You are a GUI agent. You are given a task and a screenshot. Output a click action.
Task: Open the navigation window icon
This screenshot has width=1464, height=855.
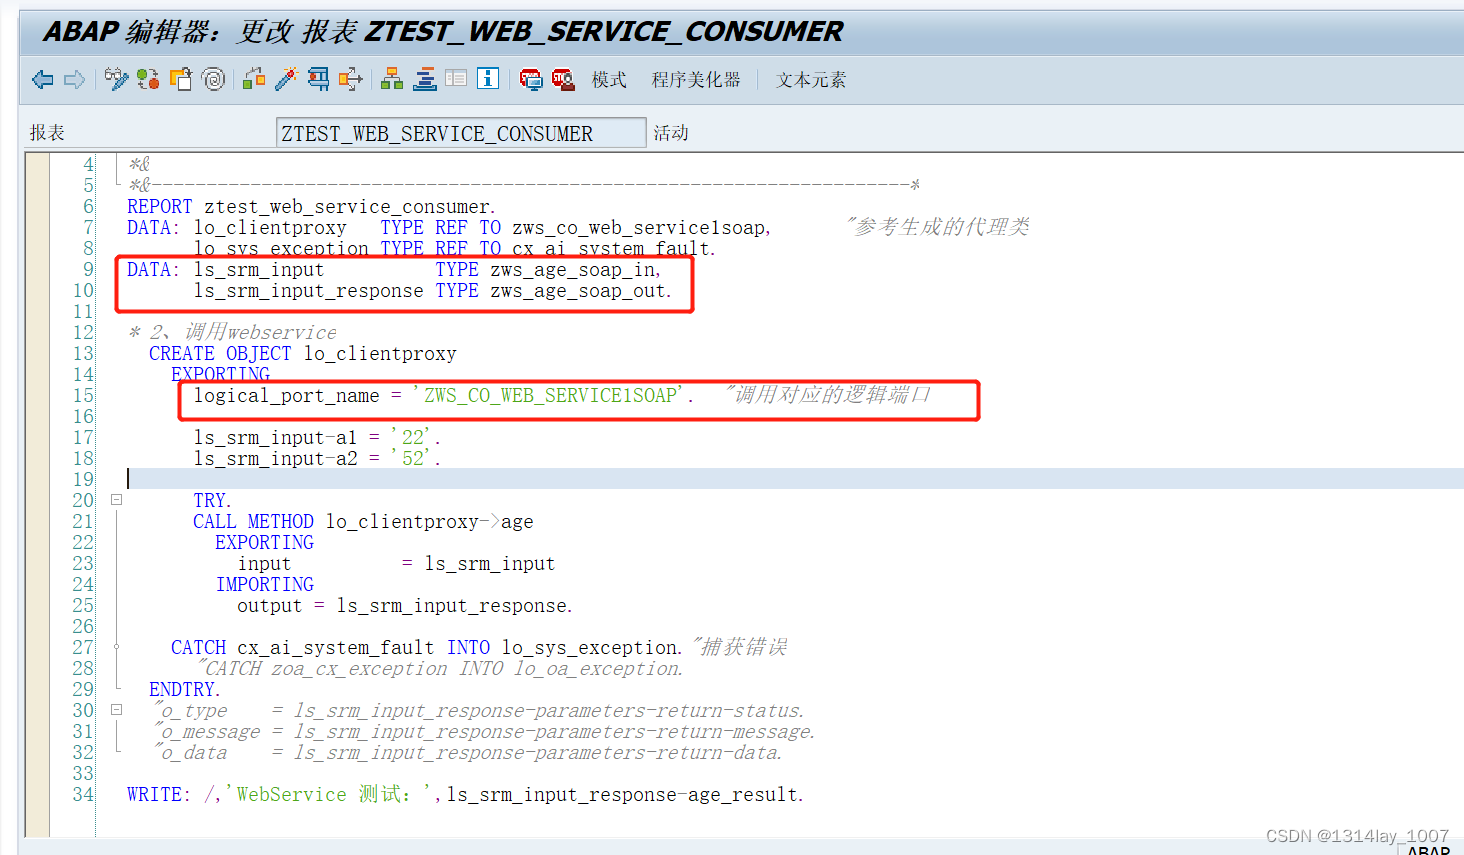point(424,79)
